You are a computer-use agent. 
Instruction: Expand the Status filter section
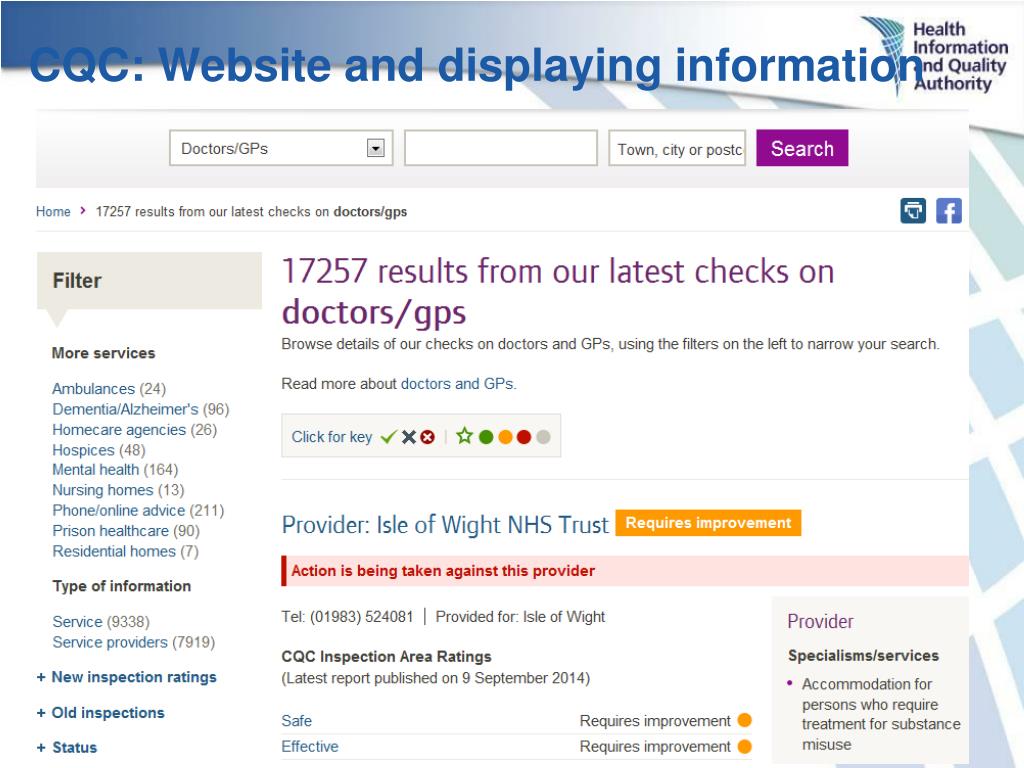point(67,748)
